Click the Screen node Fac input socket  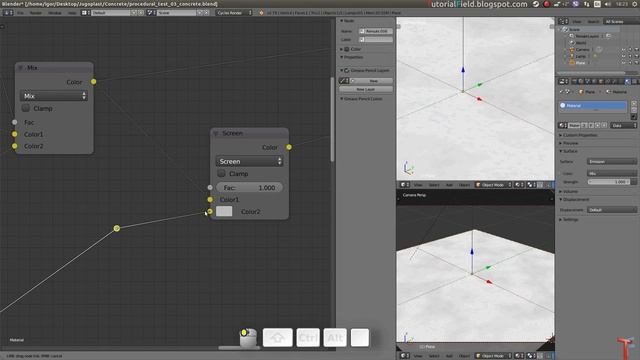210,187
